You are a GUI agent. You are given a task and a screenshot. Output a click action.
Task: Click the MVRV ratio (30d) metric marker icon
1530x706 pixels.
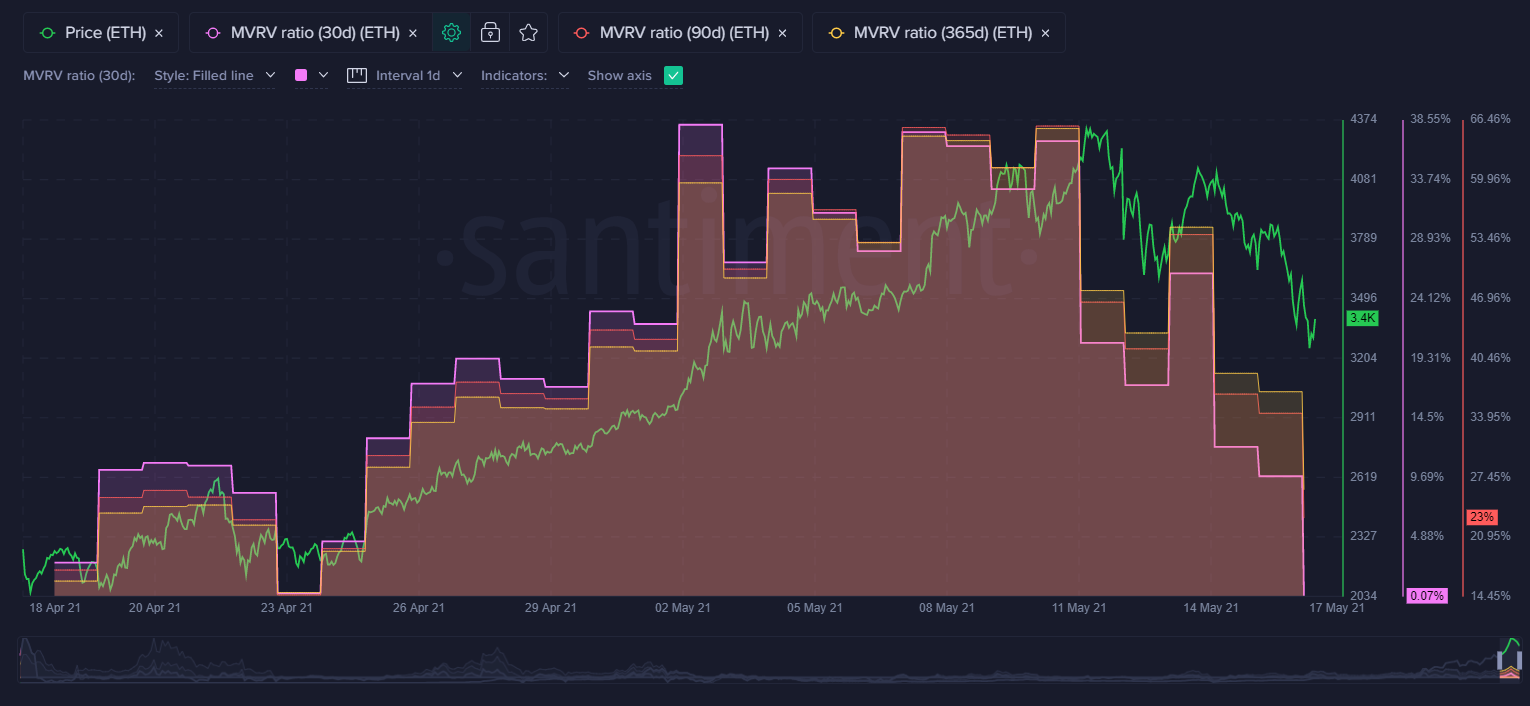(x=212, y=32)
